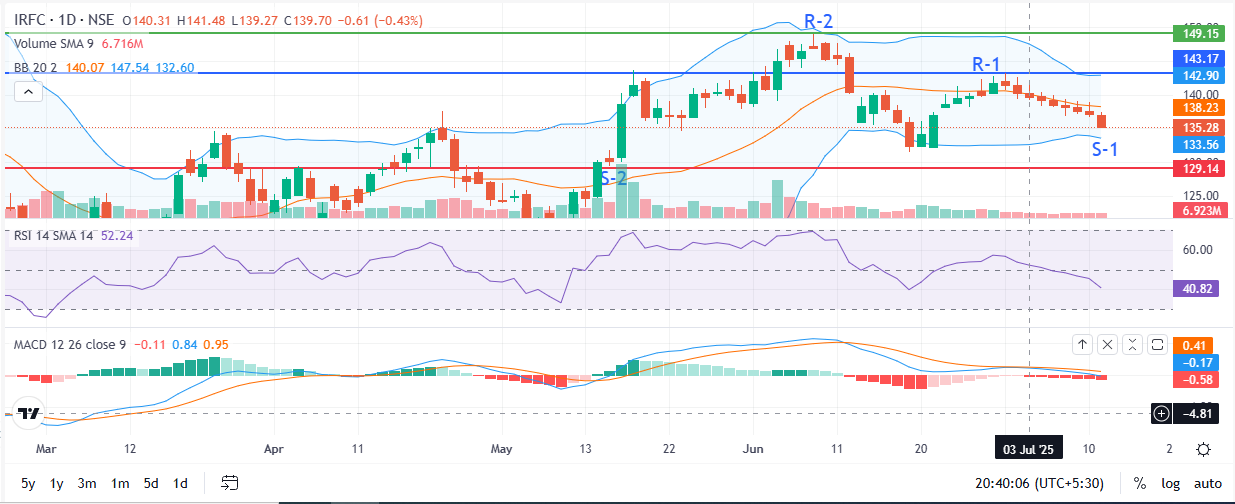Select the MACD 12 26 close 9 legend
This screenshot has width=1235, height=504.
pos(70,344)
